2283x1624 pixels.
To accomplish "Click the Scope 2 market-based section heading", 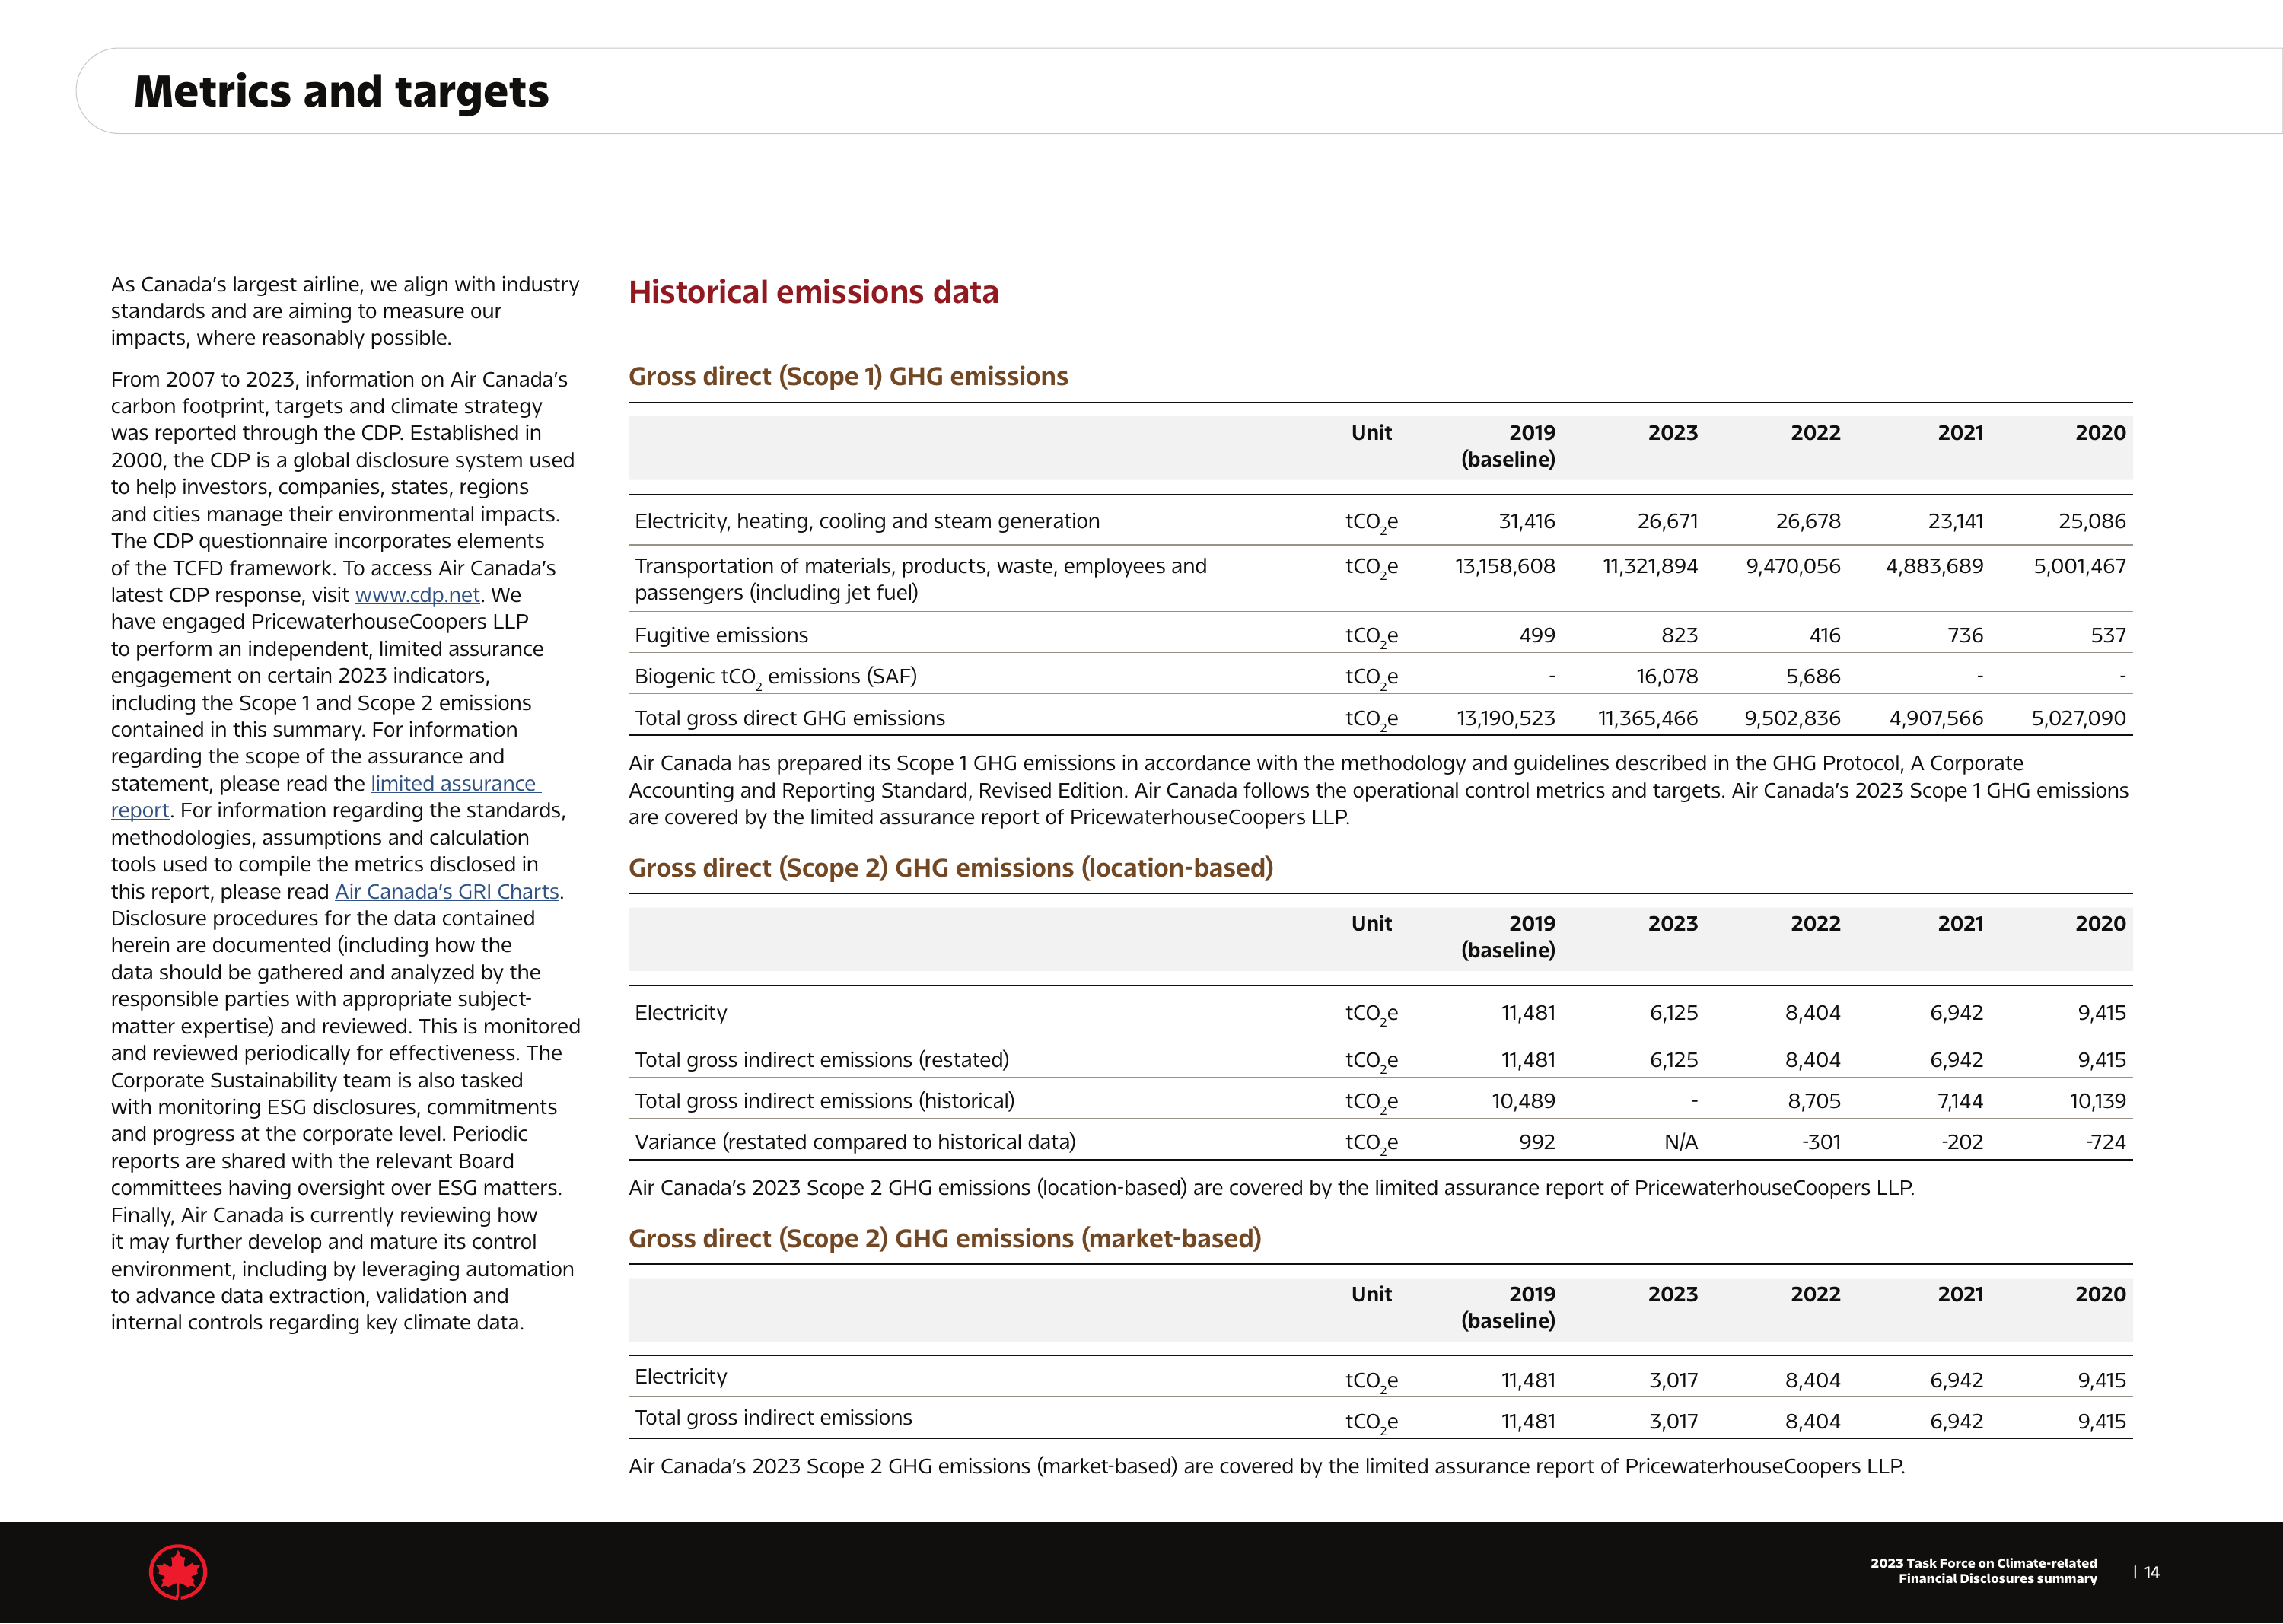I will point(944,1239).
